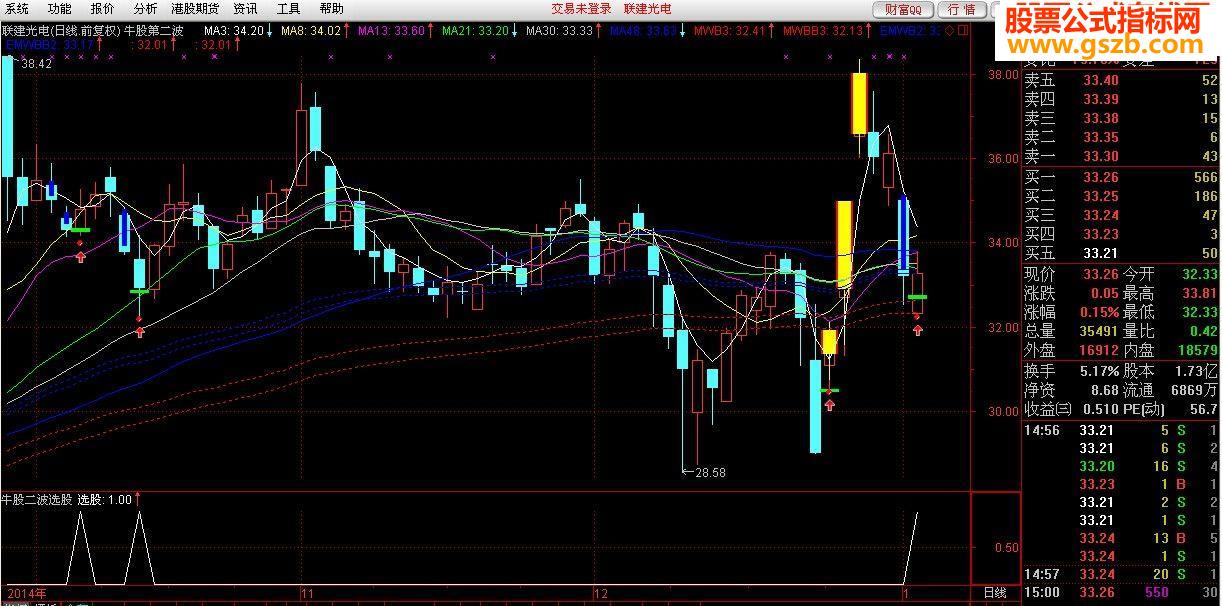
Task: Click the diamond icon above price axis
Action: click(948, 31)
